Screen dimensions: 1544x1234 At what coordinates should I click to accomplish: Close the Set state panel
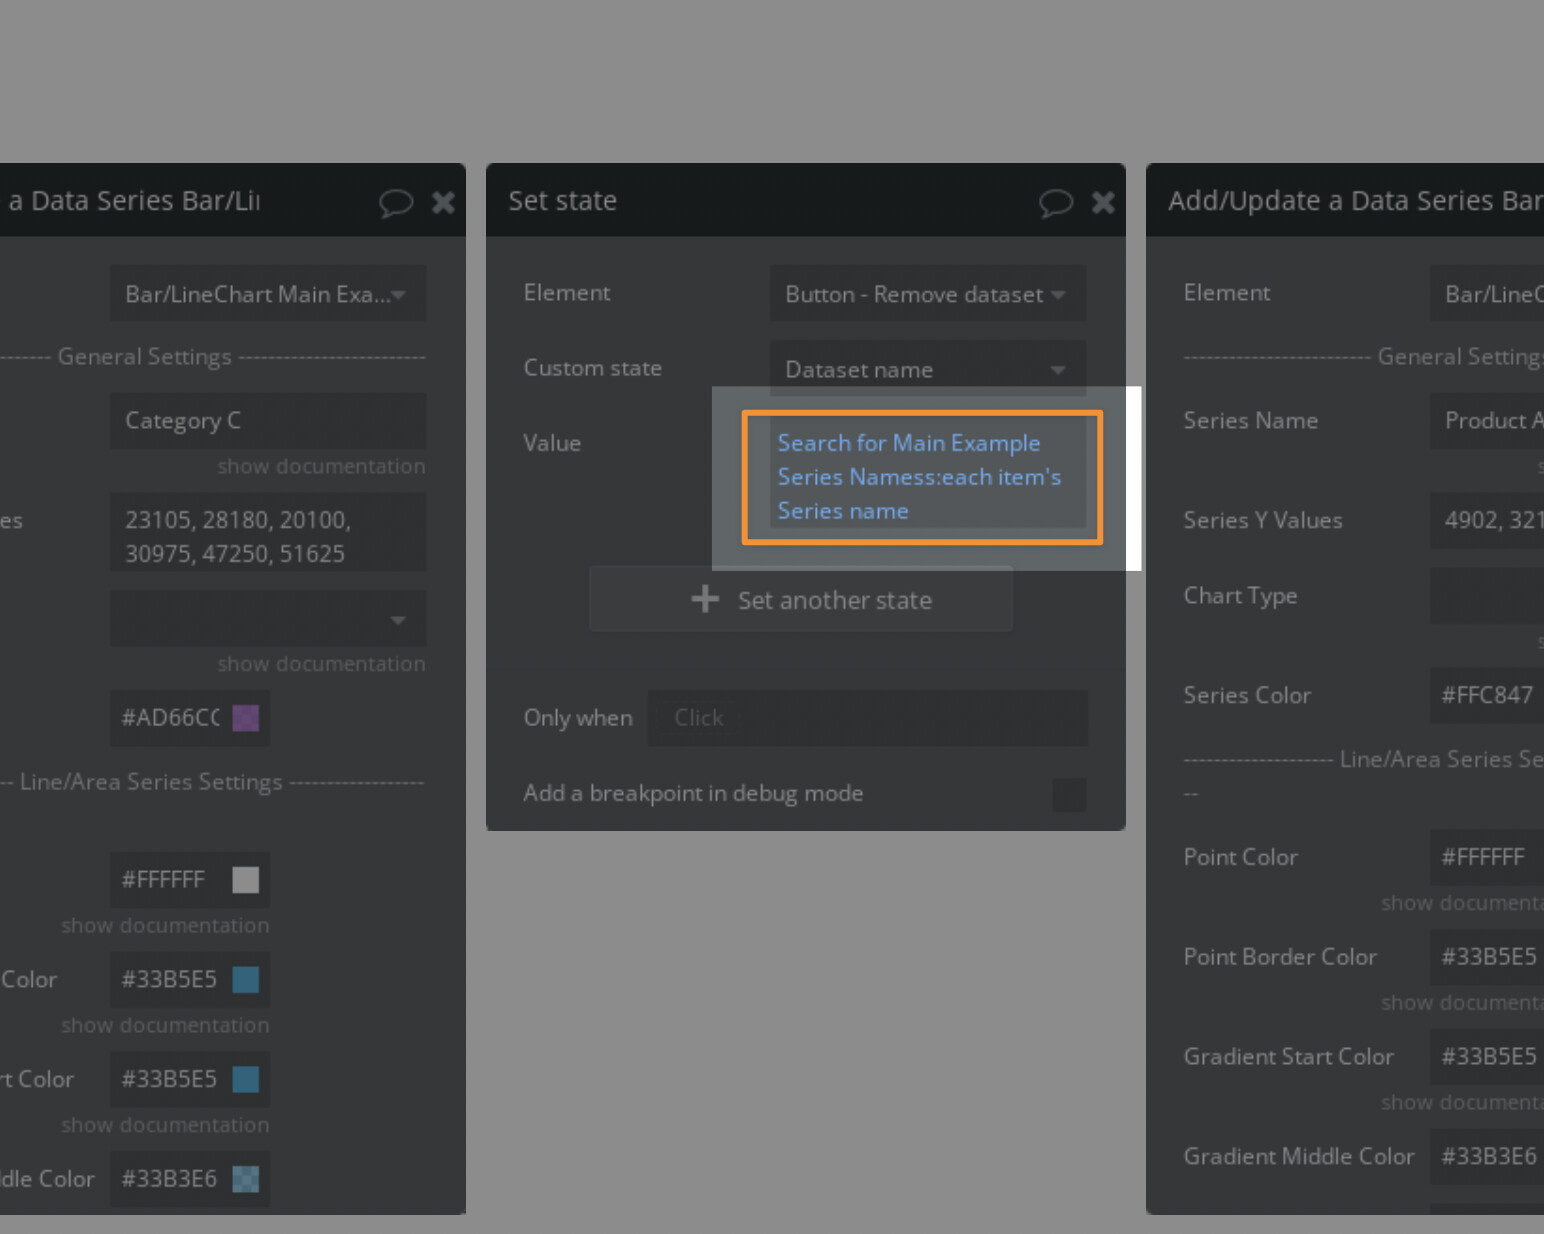[1103, 203]
